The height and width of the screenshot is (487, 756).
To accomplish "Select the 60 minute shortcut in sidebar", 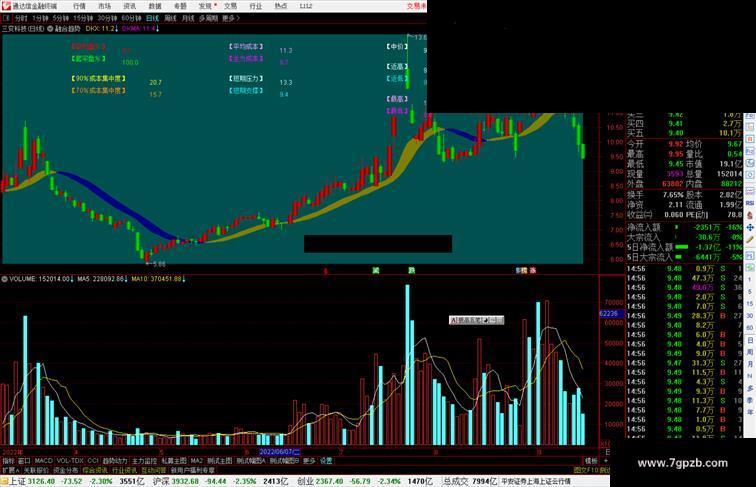I will click(x=750, y=328).
